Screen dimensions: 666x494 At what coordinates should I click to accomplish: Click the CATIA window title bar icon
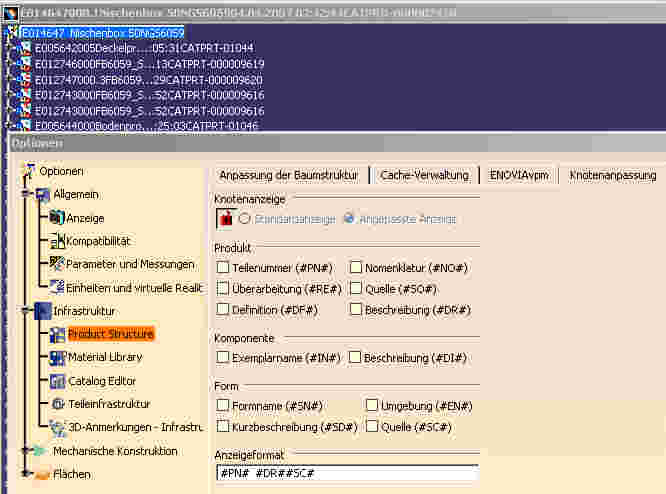(10, 13)
